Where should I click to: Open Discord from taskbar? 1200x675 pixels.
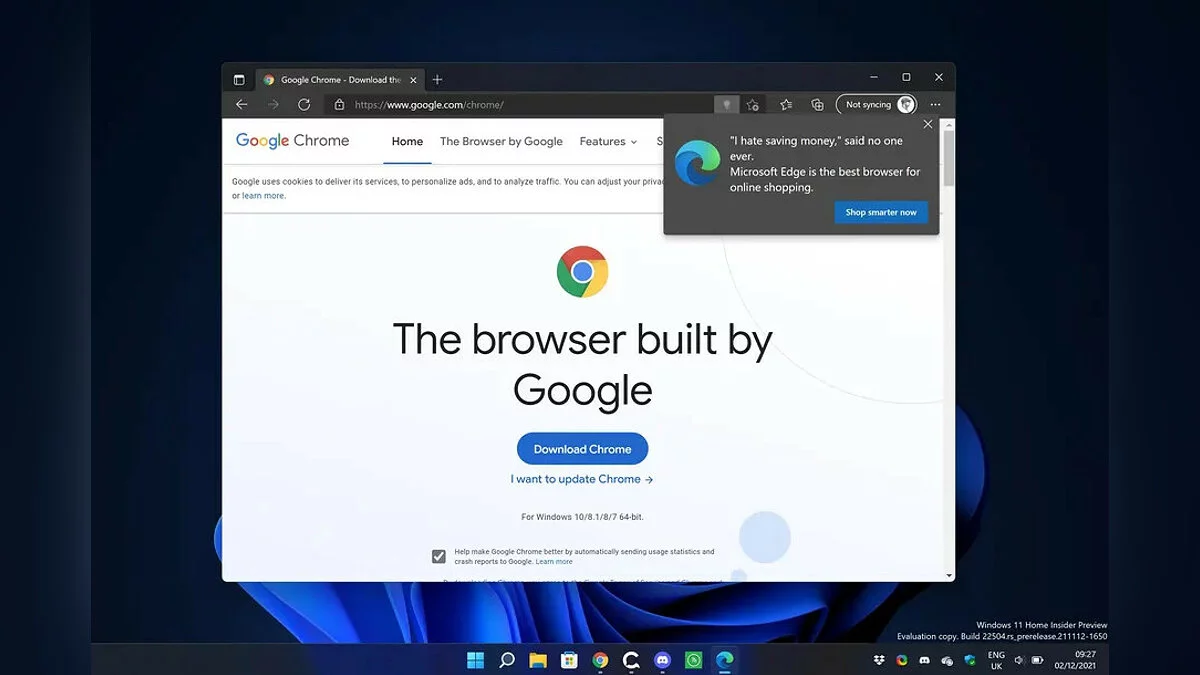click(x=662, y=660)
